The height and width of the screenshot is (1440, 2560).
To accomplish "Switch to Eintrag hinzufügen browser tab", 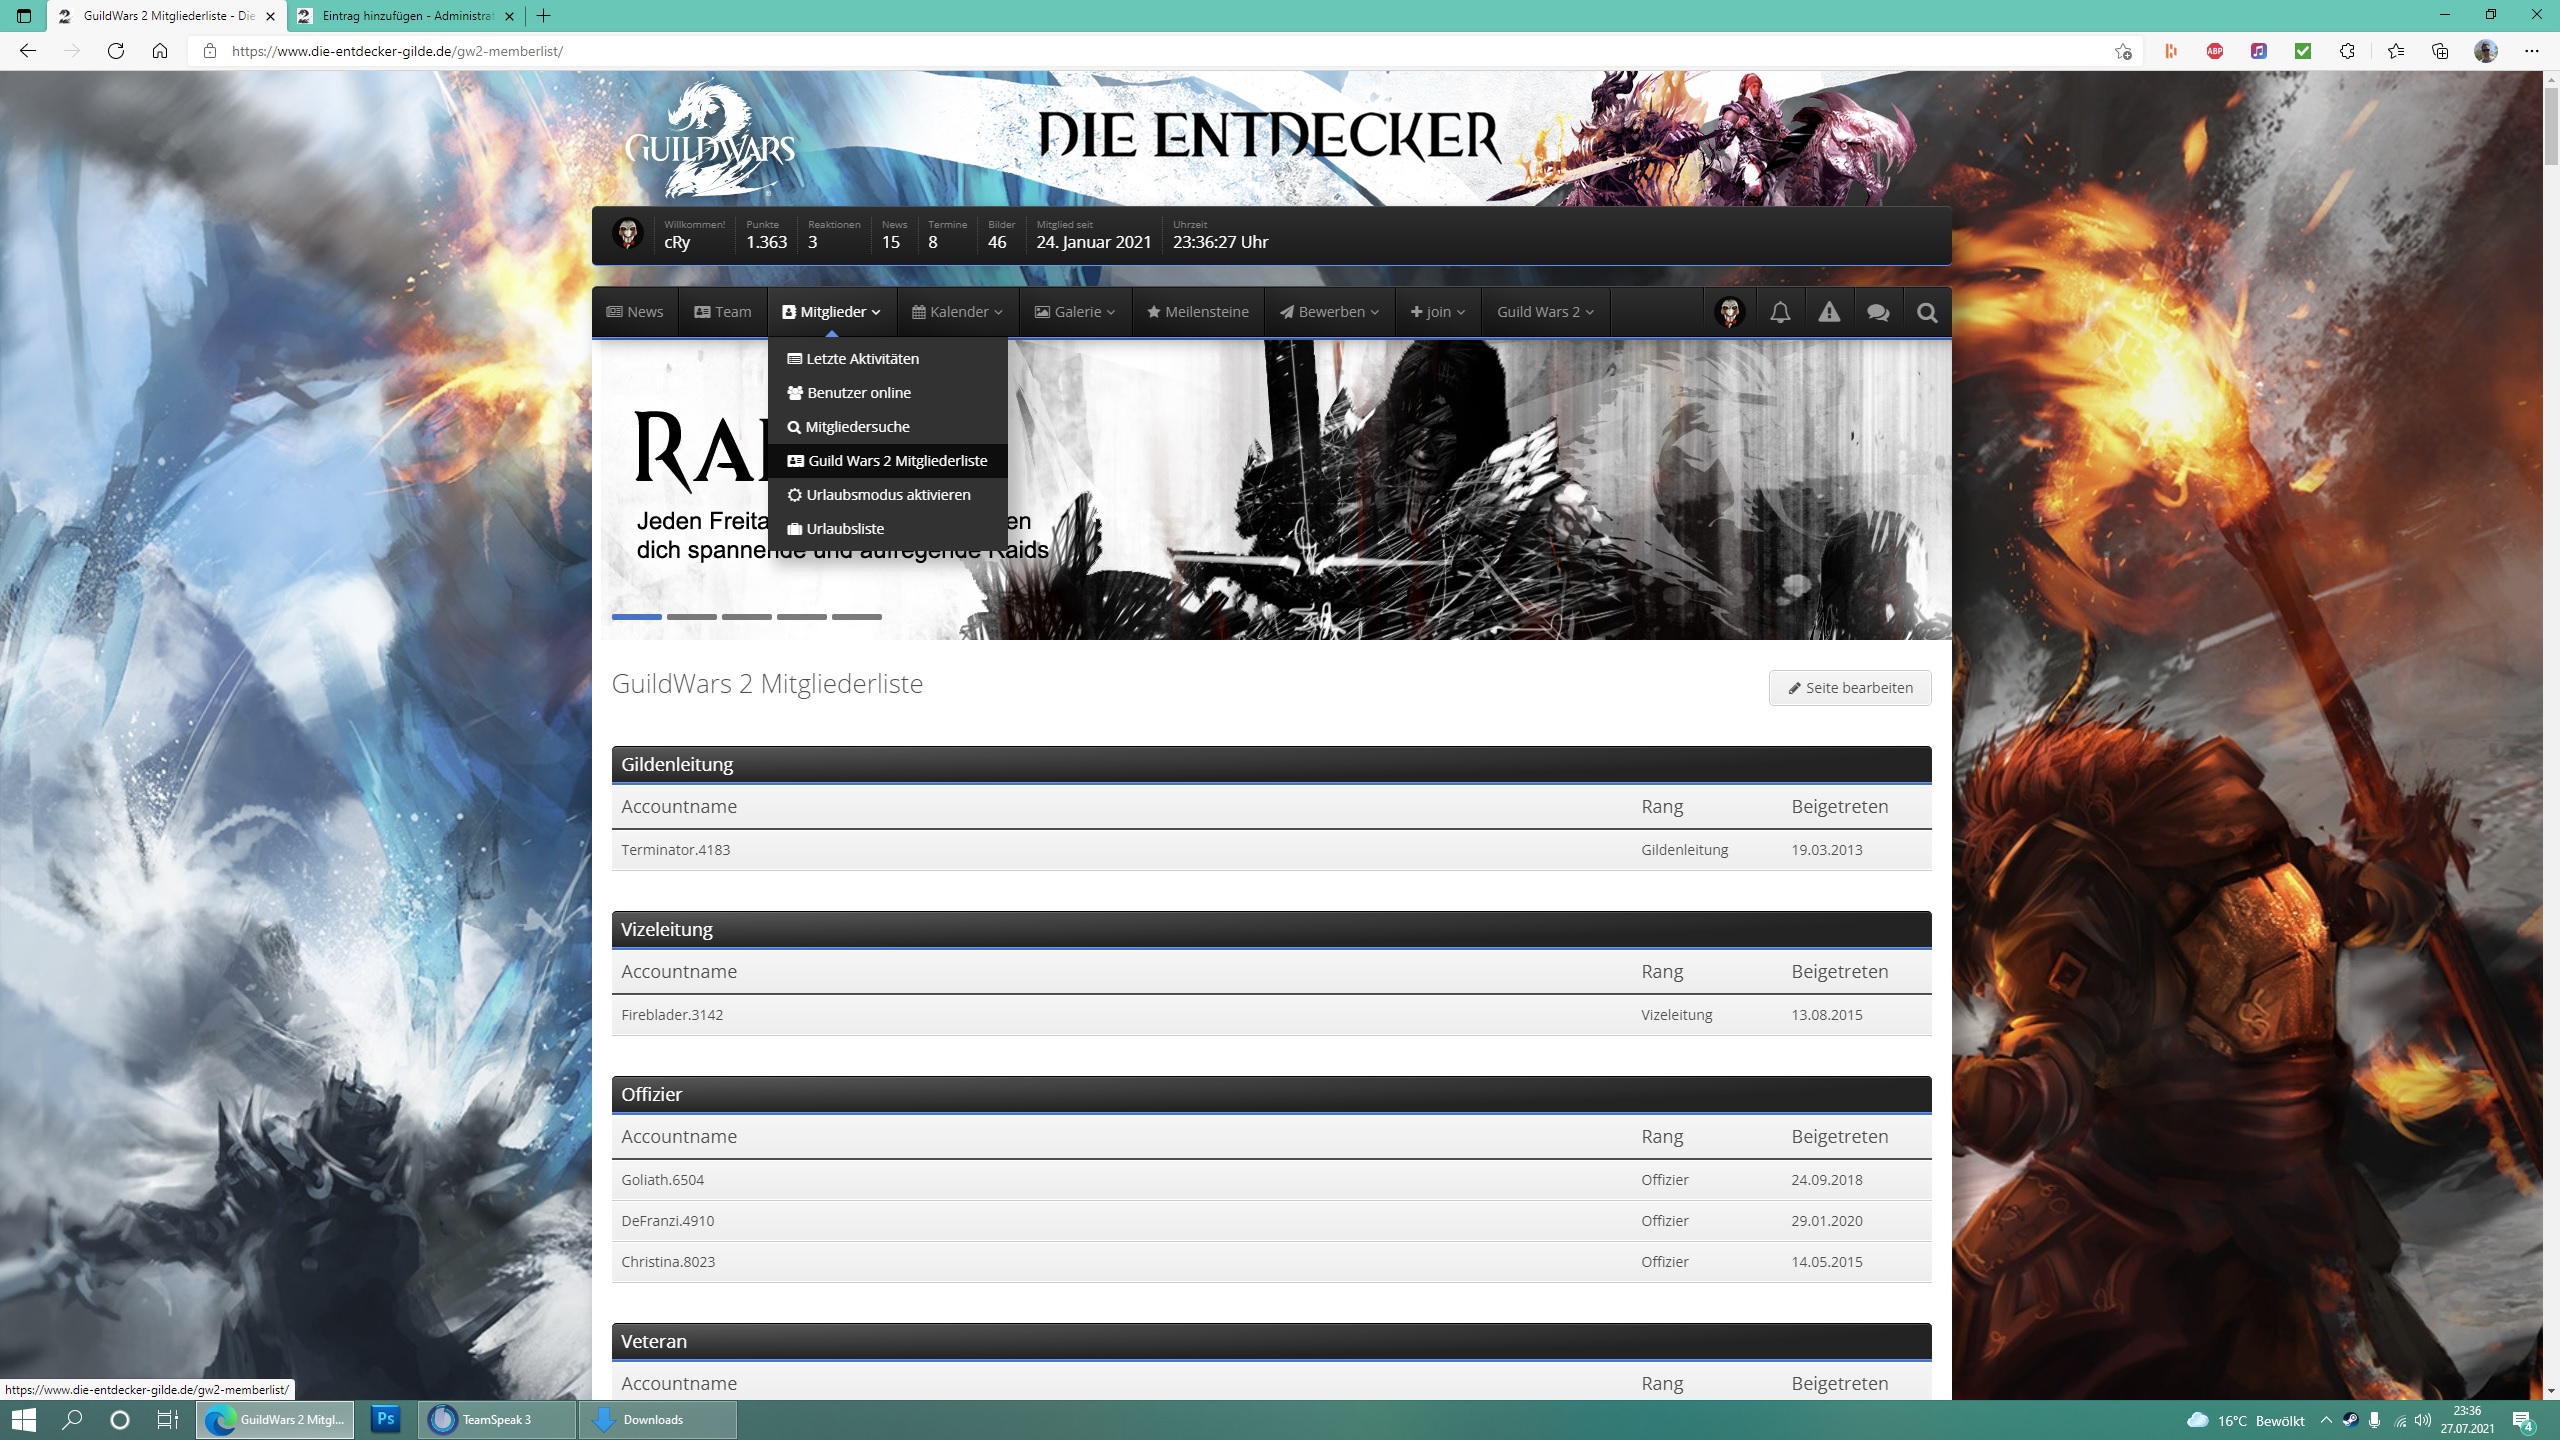I will [405, 16].
